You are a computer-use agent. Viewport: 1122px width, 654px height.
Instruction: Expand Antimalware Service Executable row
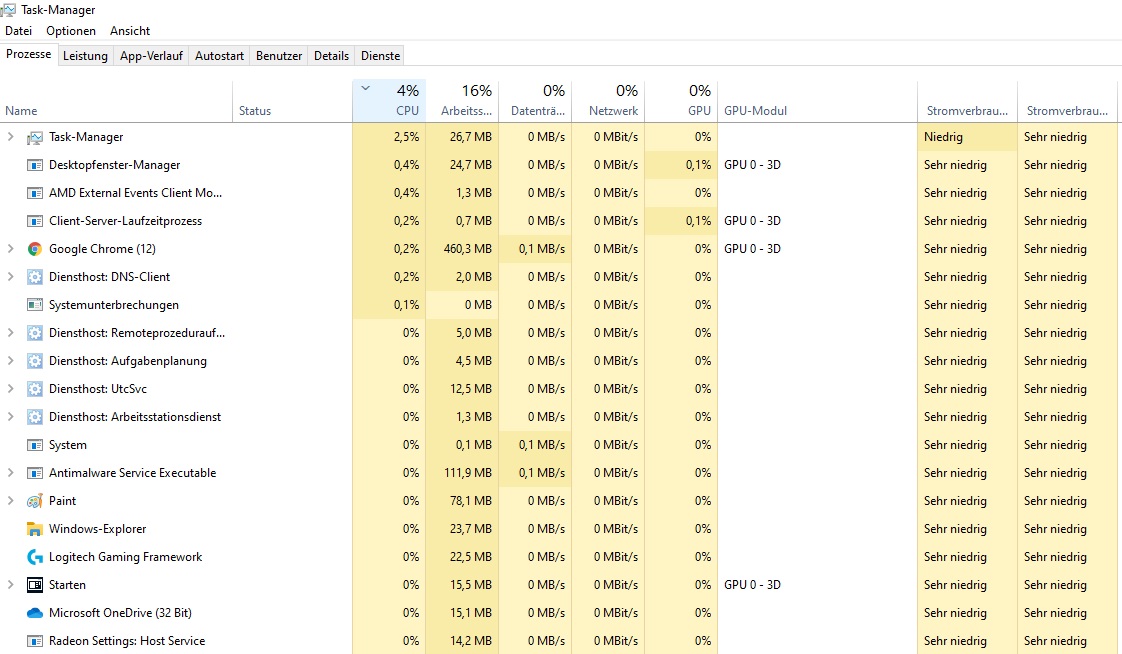(x=10, y=473)
